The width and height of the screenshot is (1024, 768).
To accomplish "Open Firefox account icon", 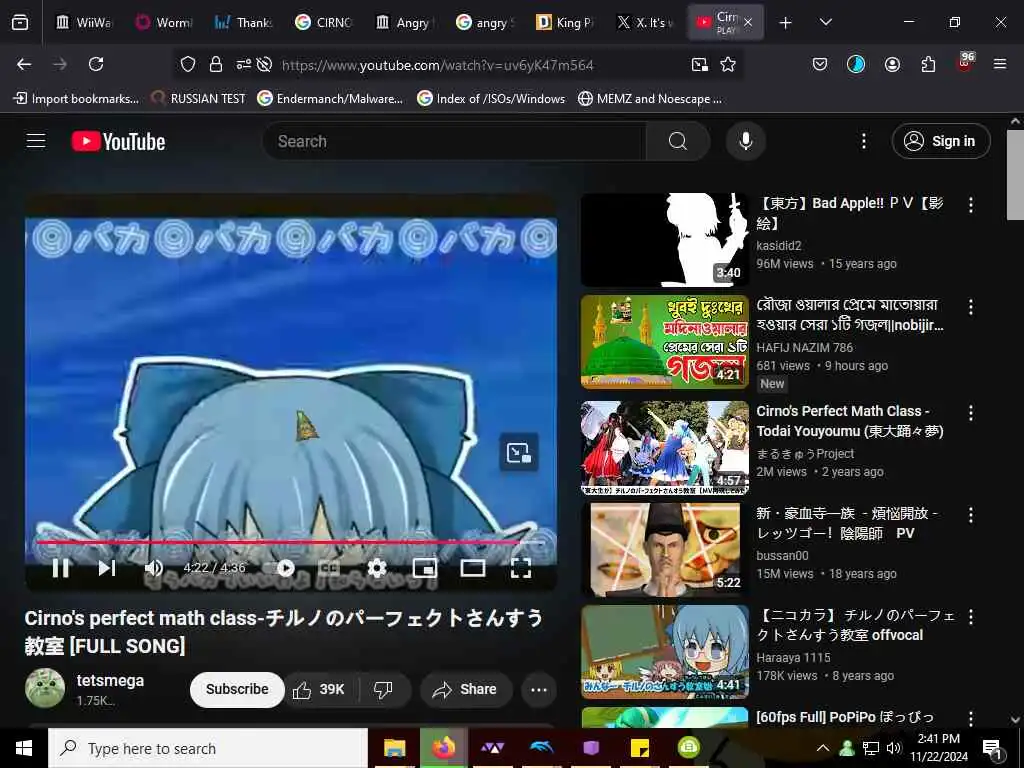I will click(892, 64).
